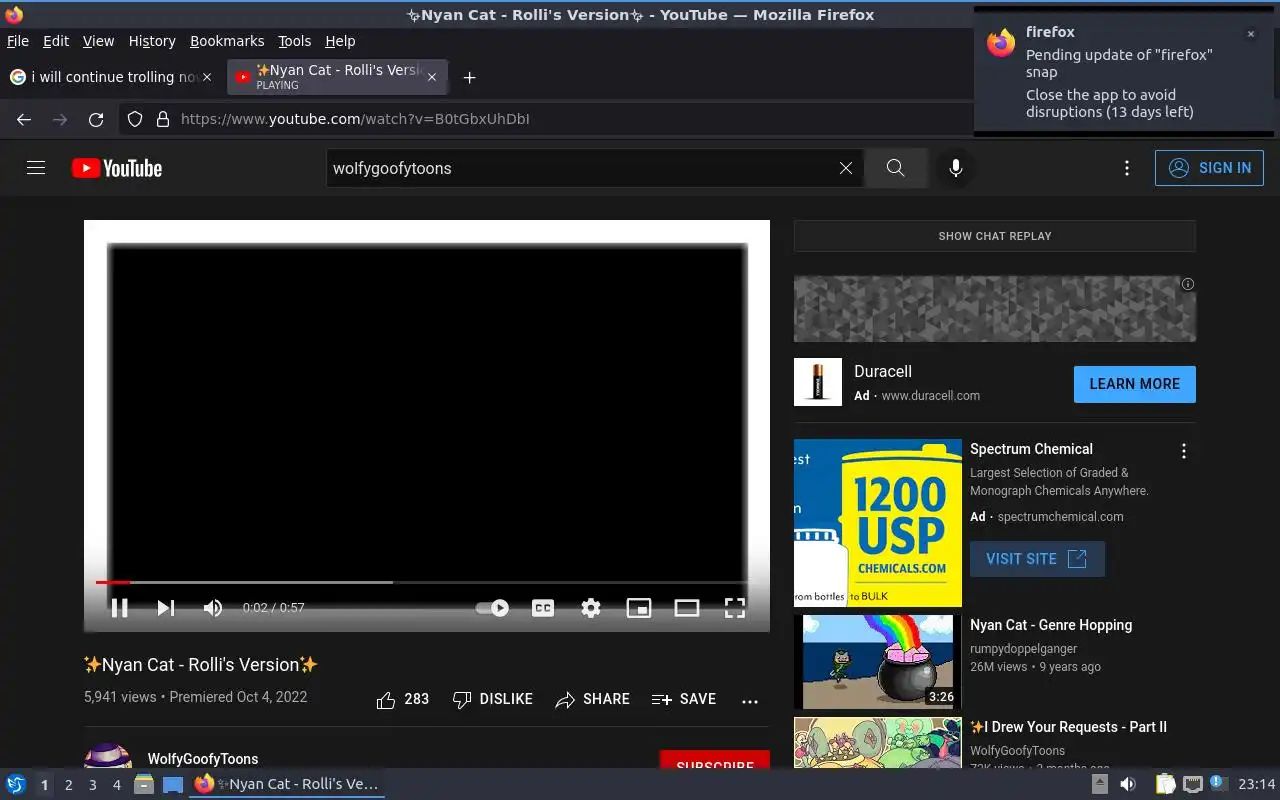Open the Bookmarks menu
This screenshot has height=800, width=1280.
click(227, 41)
